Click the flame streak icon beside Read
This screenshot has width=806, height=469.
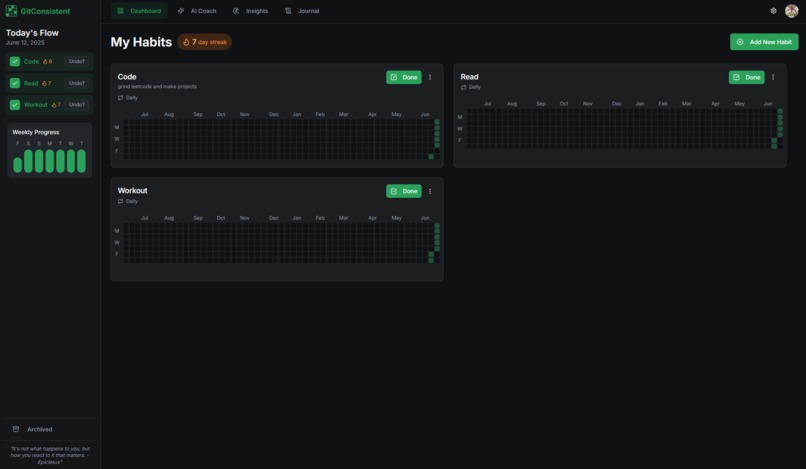(44, 83)
